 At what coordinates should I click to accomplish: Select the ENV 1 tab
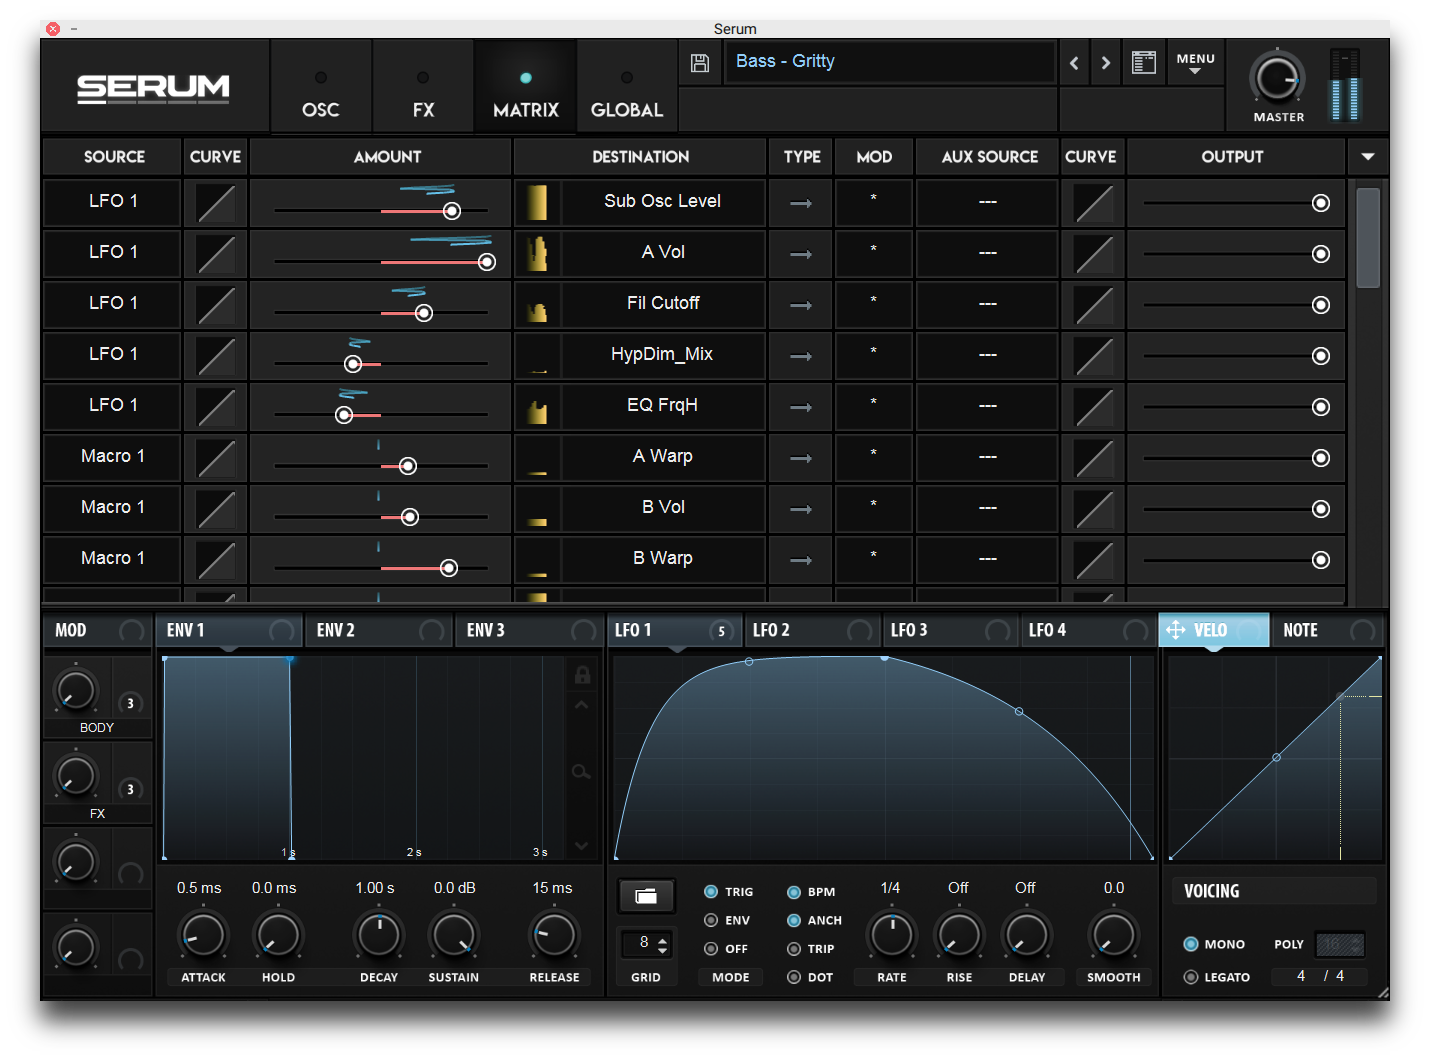tap(230, 630)
